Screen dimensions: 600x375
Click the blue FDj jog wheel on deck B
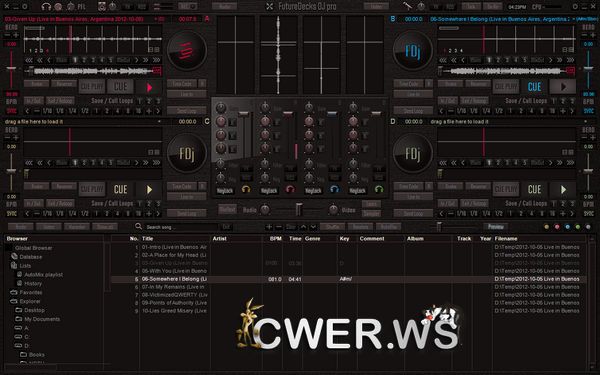click(412, 51)
